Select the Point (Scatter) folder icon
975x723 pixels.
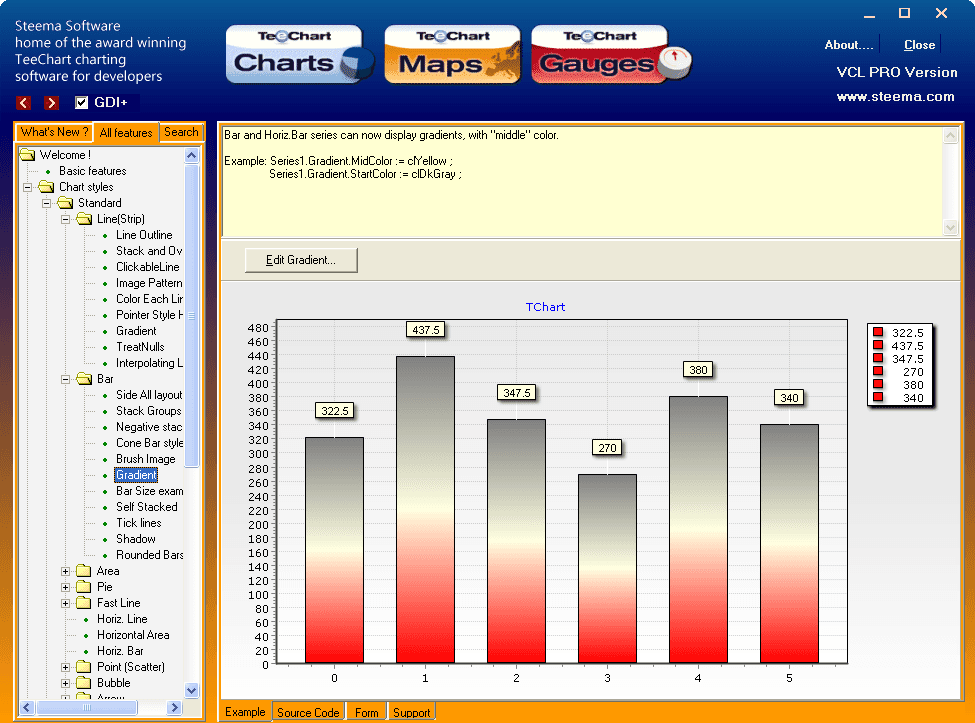coord(84,667)
